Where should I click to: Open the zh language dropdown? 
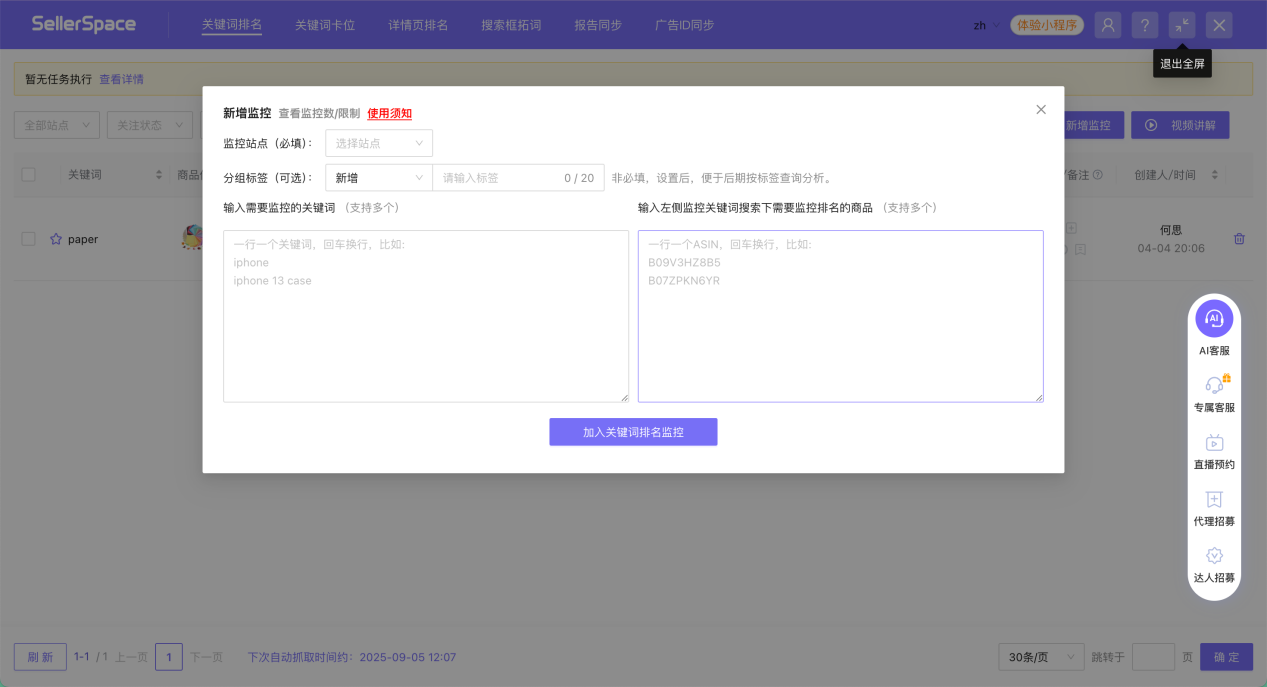click(986, 25)
